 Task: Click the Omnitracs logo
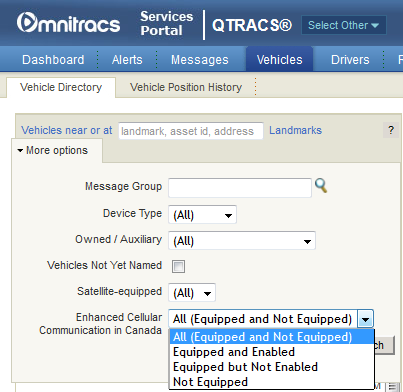pos(68,23)
